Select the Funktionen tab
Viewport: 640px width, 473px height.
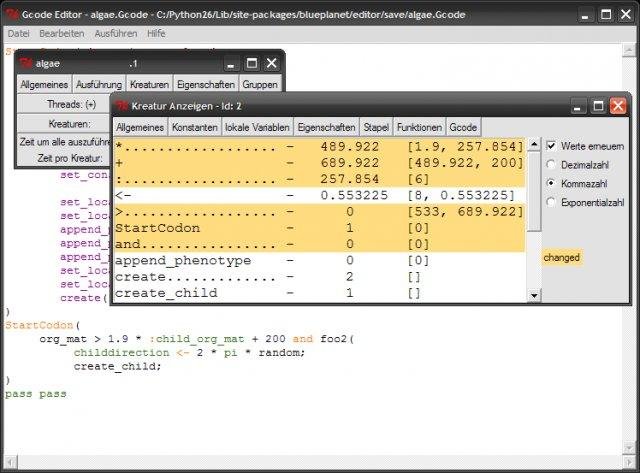point(419,127)
